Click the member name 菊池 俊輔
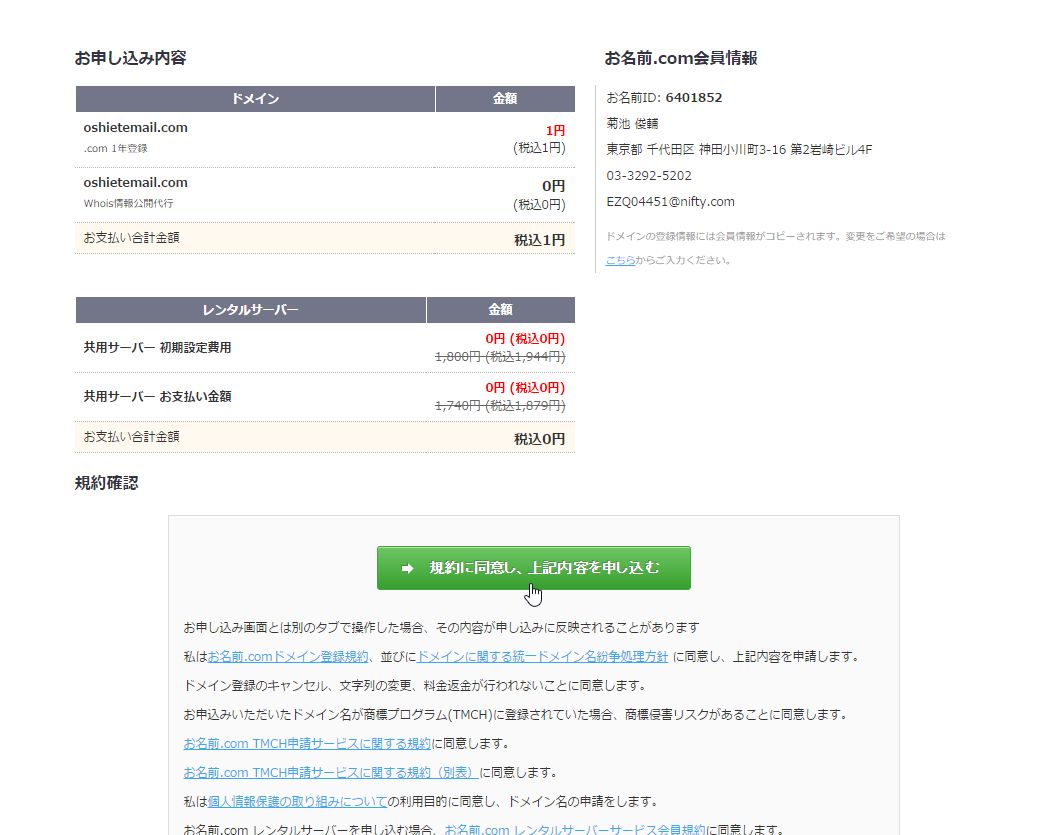Image resolution: width=1061 pixels, height=835 pixels. 632,124
